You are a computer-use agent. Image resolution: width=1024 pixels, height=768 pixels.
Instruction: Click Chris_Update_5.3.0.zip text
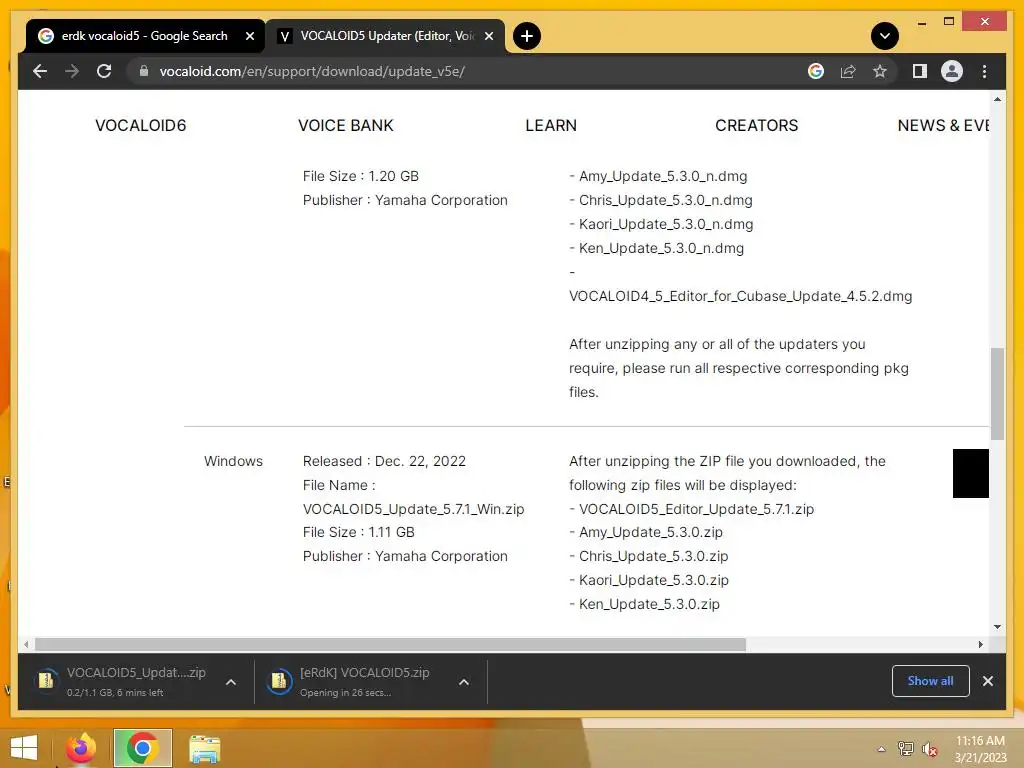pos(653,556)
